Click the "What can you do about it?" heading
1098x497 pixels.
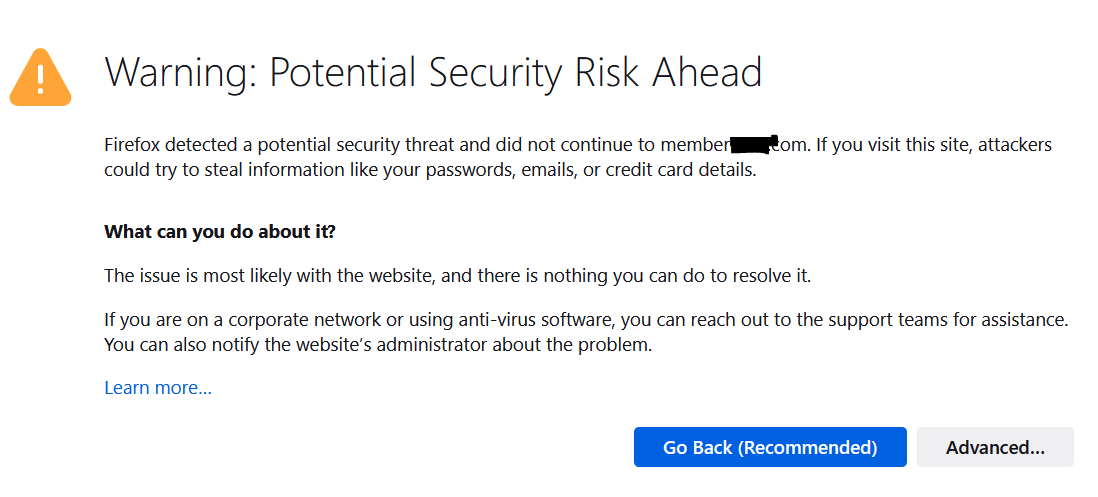click(220, 231)
